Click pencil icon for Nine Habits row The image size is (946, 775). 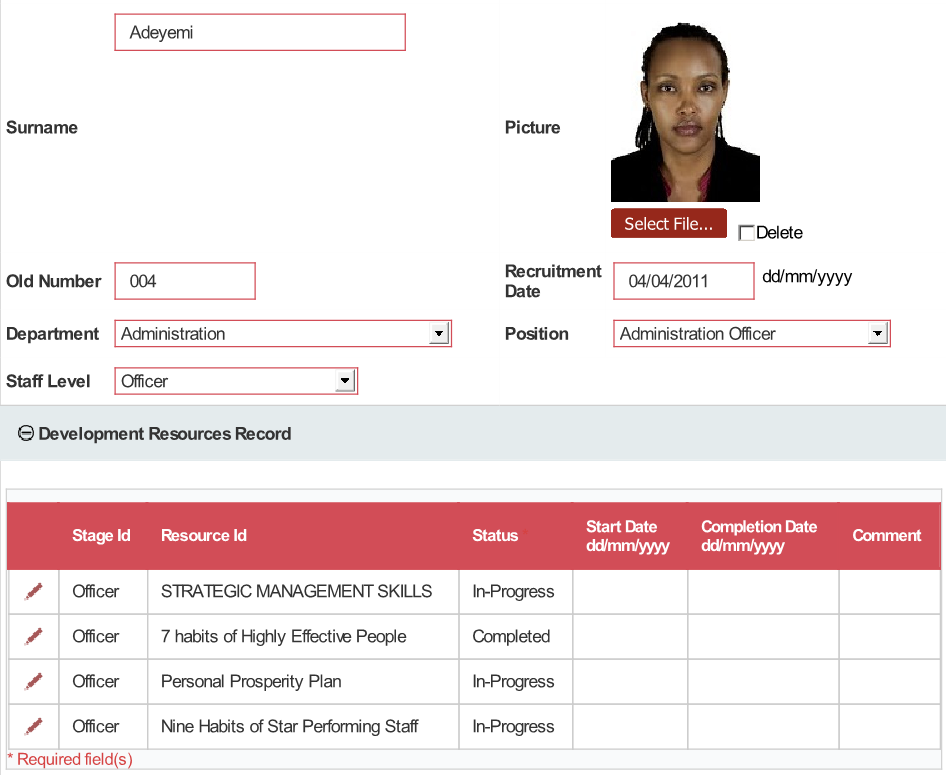click(x=34, y=727)
